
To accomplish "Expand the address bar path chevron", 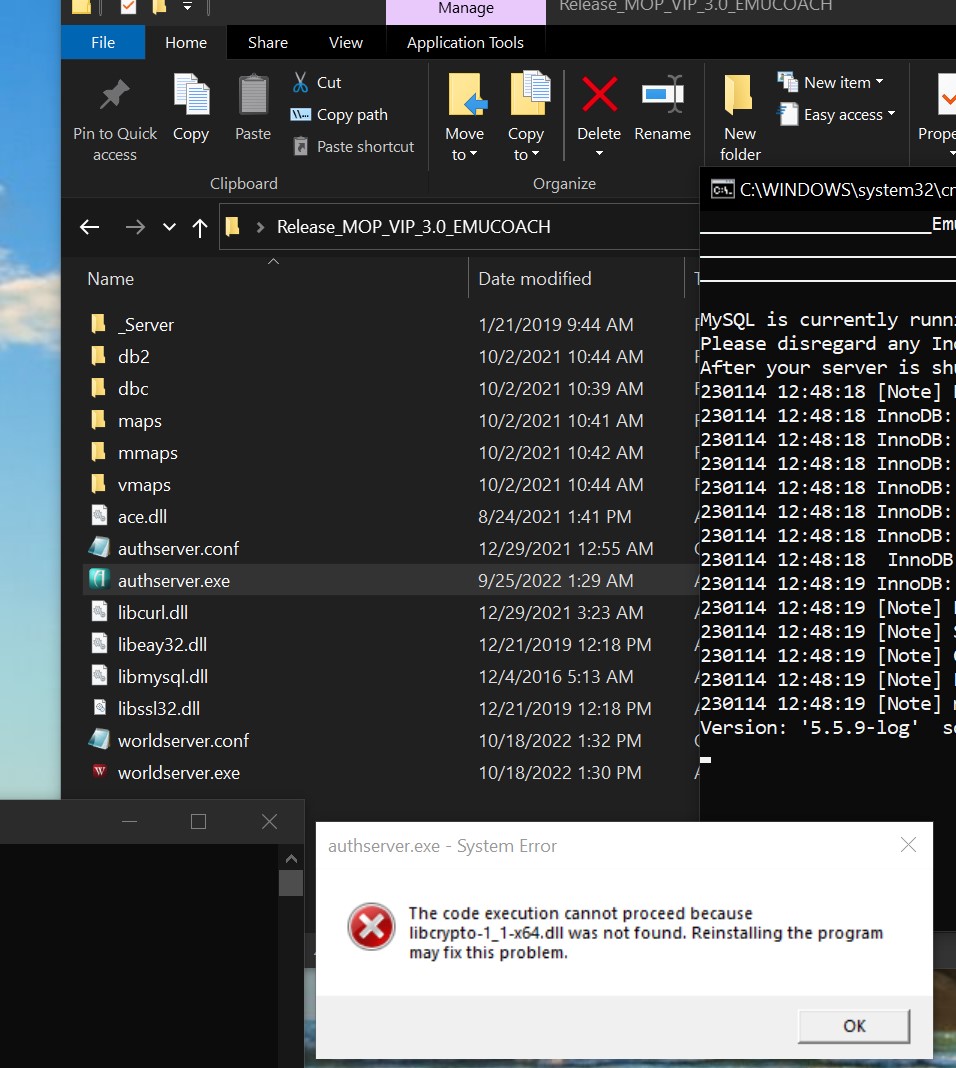I will (260, 227).
